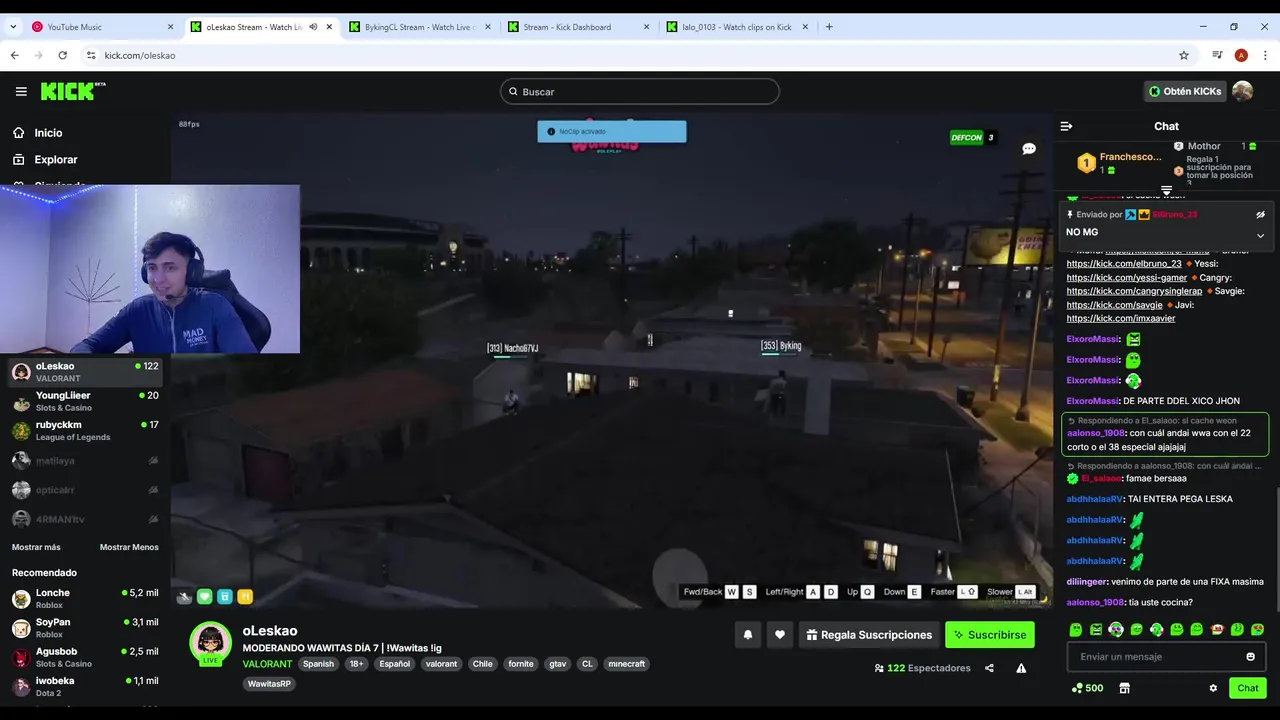Screen dimensions: 1280x720
Task: Switch to the Stream - Kick Dashboard tab
Action: 580,27
